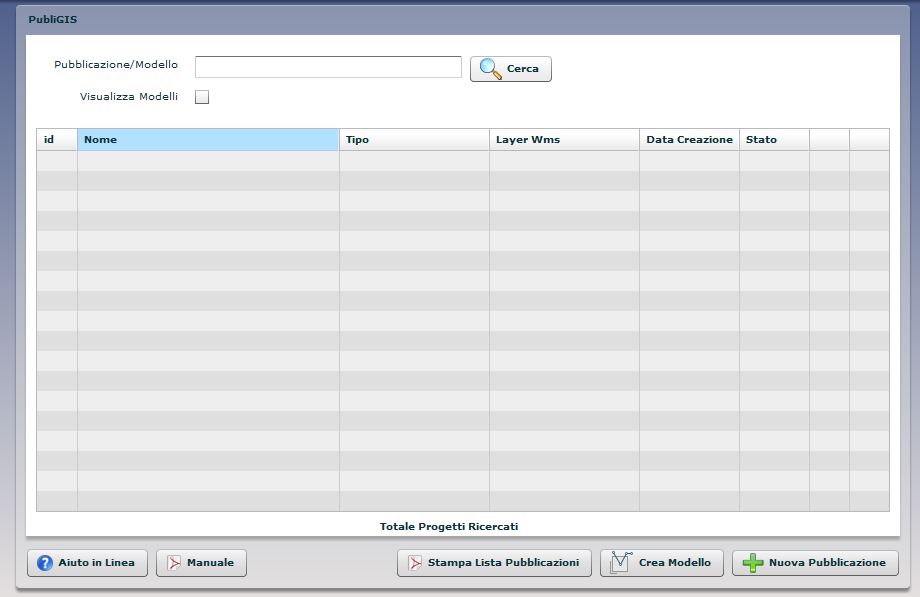
Task: Click the model icon on Crea Modello
Action: pyautogui.click(x=621, y=562)
